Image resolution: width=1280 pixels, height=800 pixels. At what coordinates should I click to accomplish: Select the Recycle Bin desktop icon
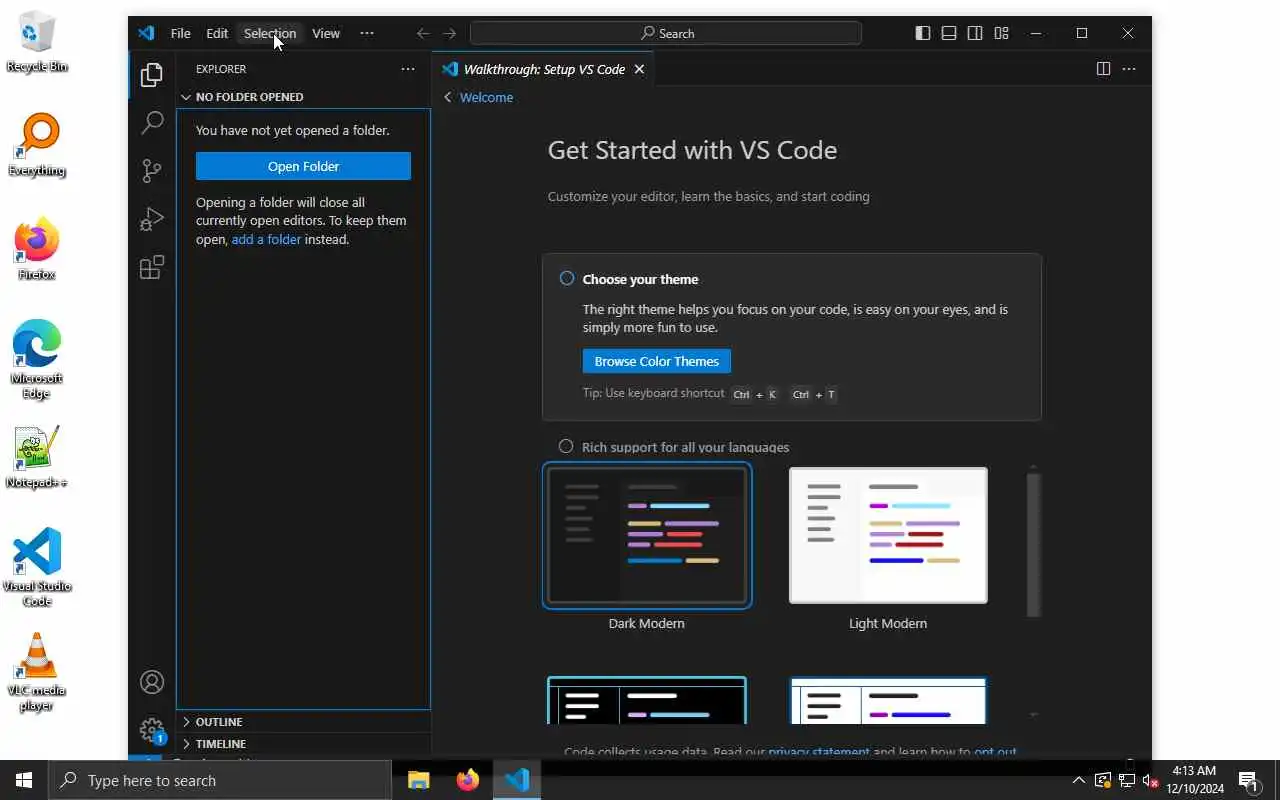click(x=37, y=42)
